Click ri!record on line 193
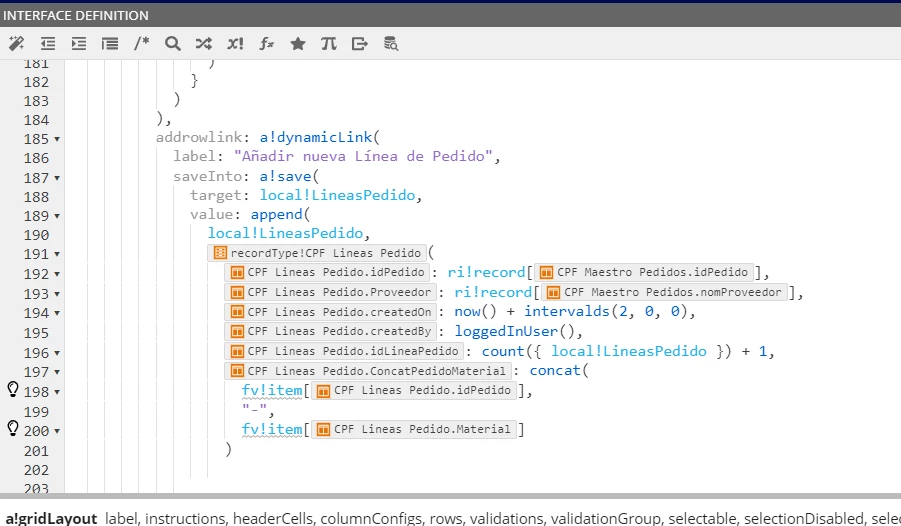 [493, 292]
